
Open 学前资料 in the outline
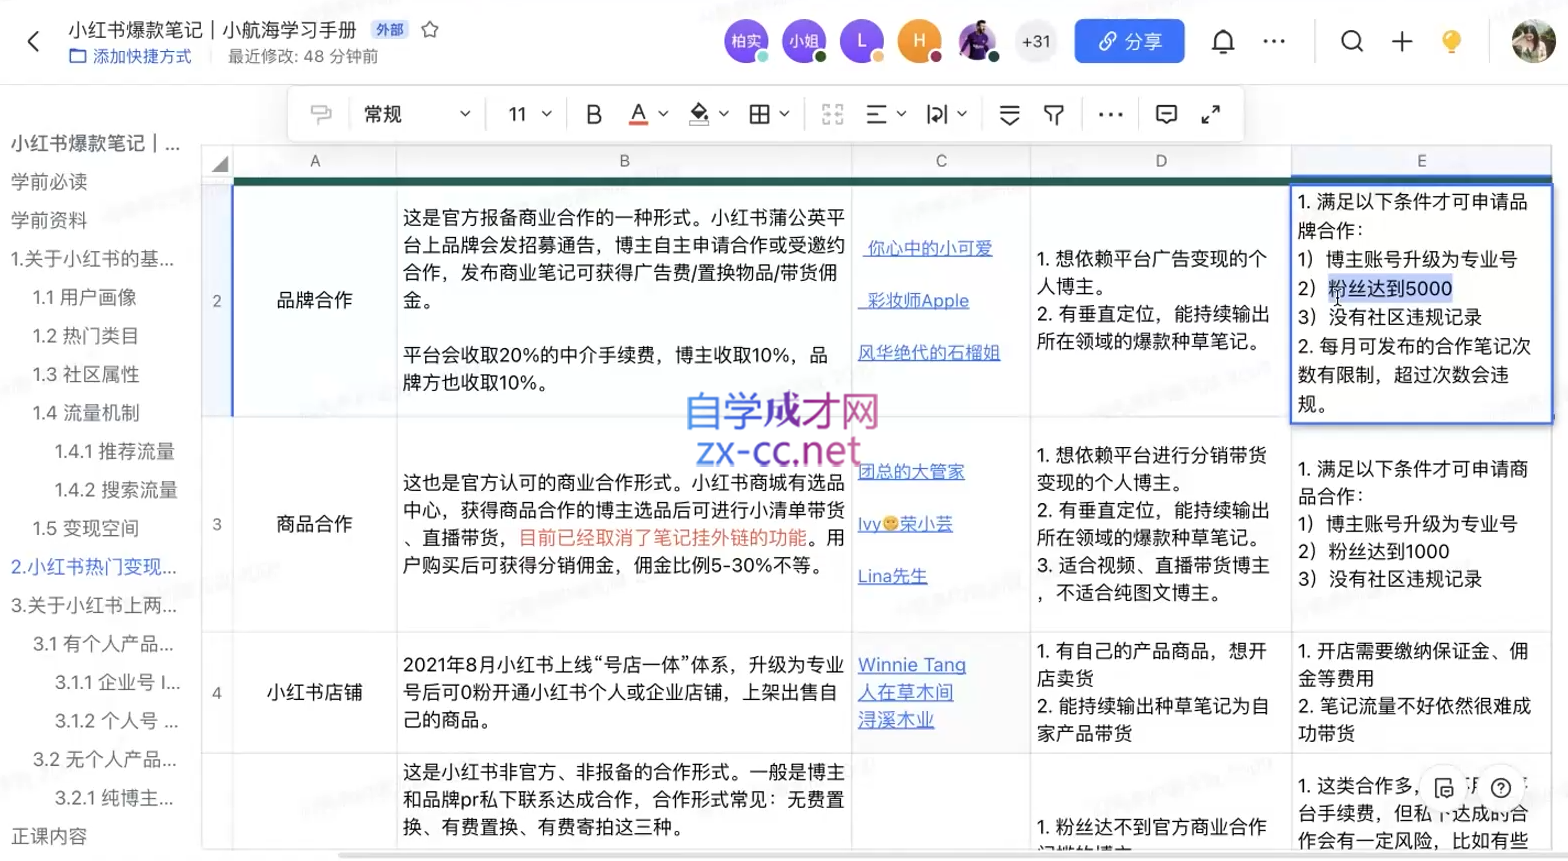[49, 220]
